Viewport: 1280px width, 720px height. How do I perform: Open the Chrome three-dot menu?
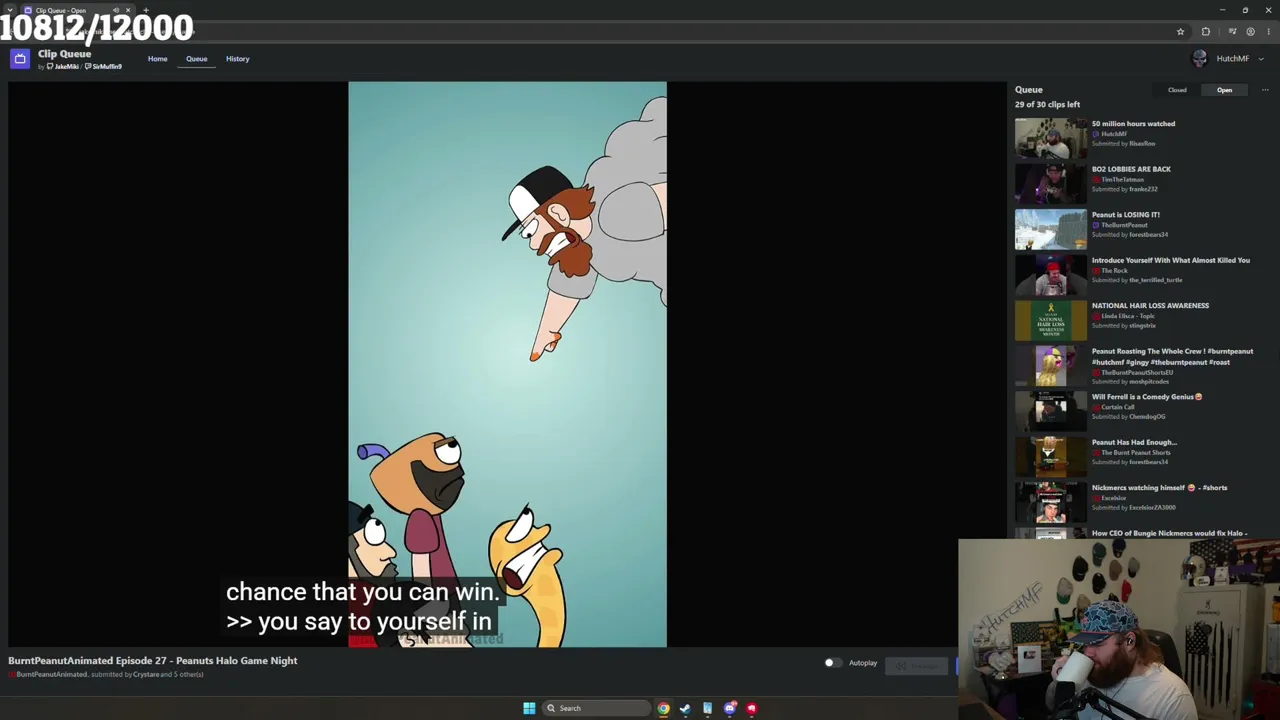[1267, 32]
